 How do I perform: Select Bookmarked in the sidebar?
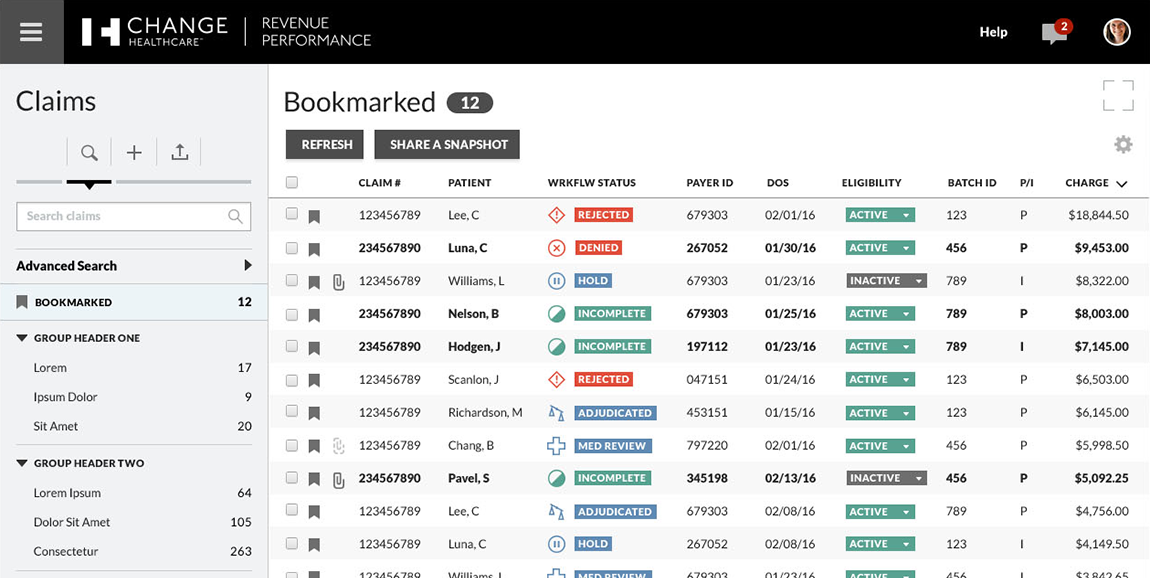coord(73,302)
